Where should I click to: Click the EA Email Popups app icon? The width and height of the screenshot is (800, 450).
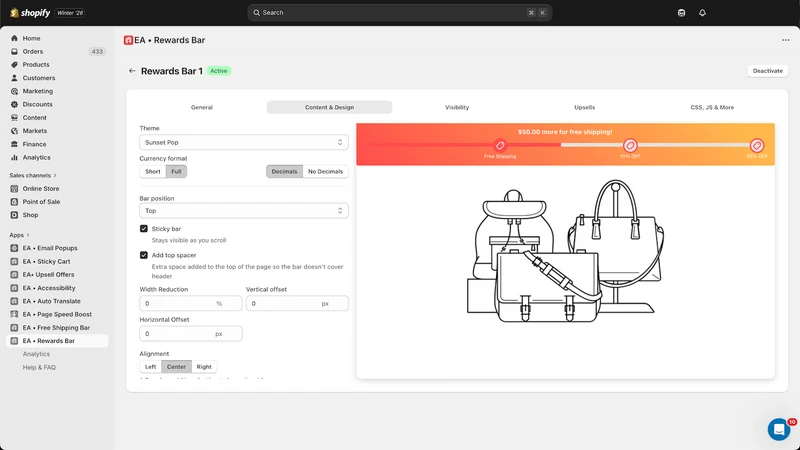click(14, 248)
